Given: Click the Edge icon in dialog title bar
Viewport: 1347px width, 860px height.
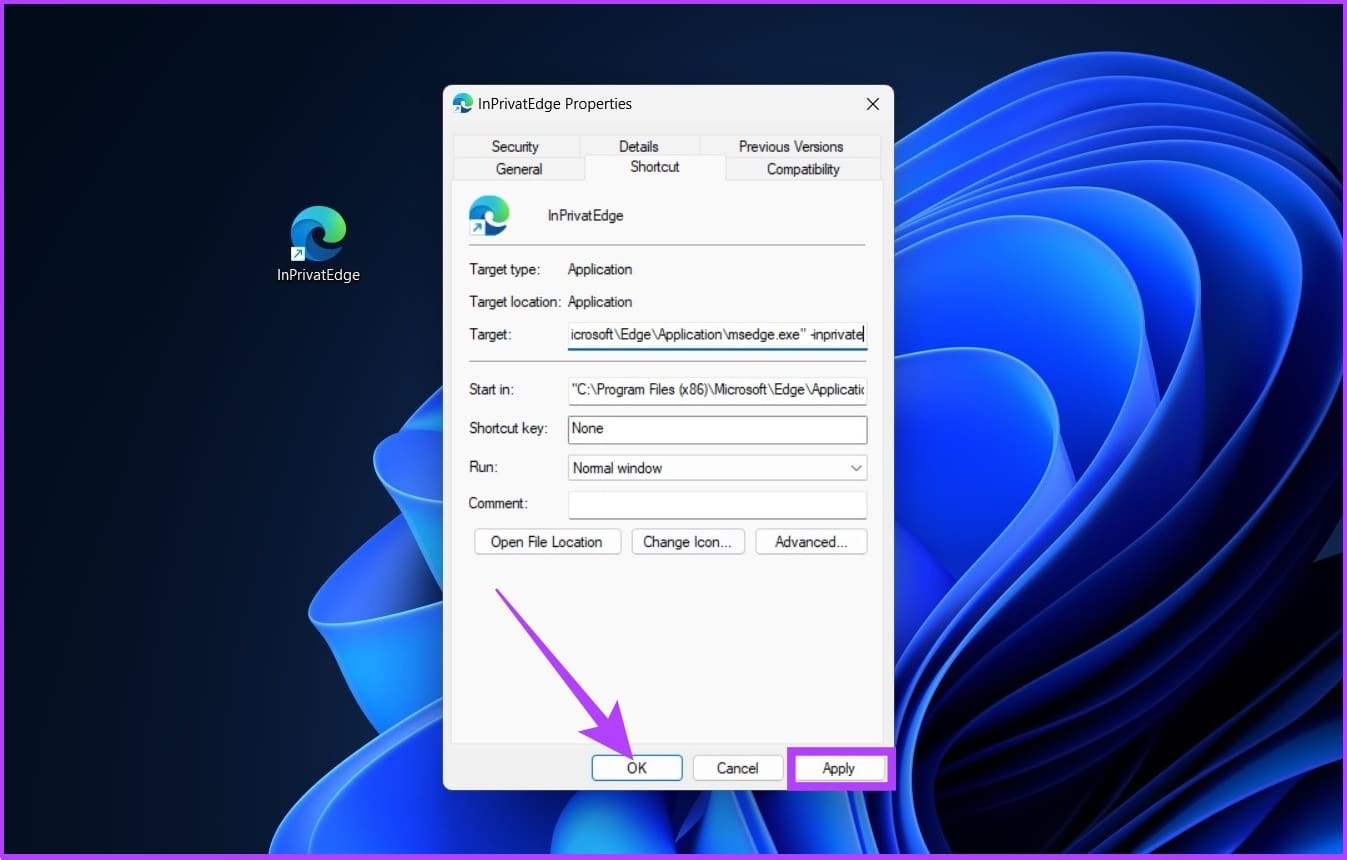Looking at the screenshot, I should click(462, 103).
